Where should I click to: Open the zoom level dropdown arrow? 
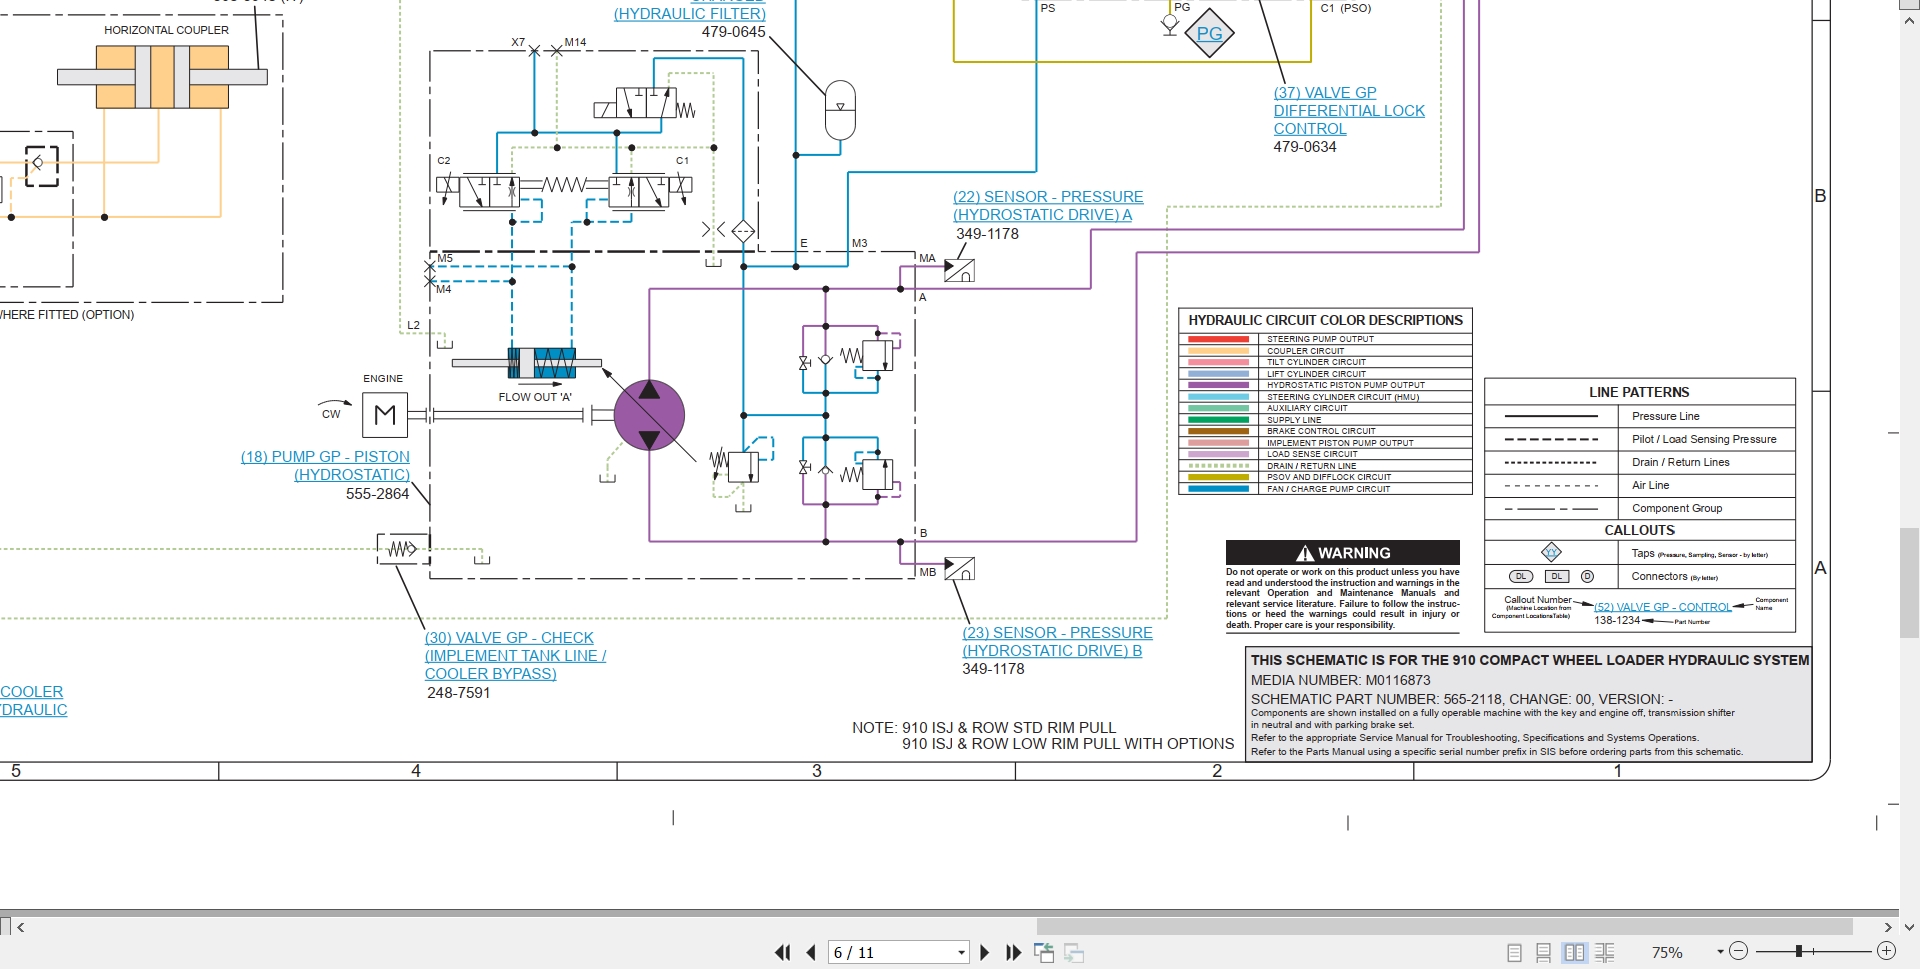[x=1720, y=953]
